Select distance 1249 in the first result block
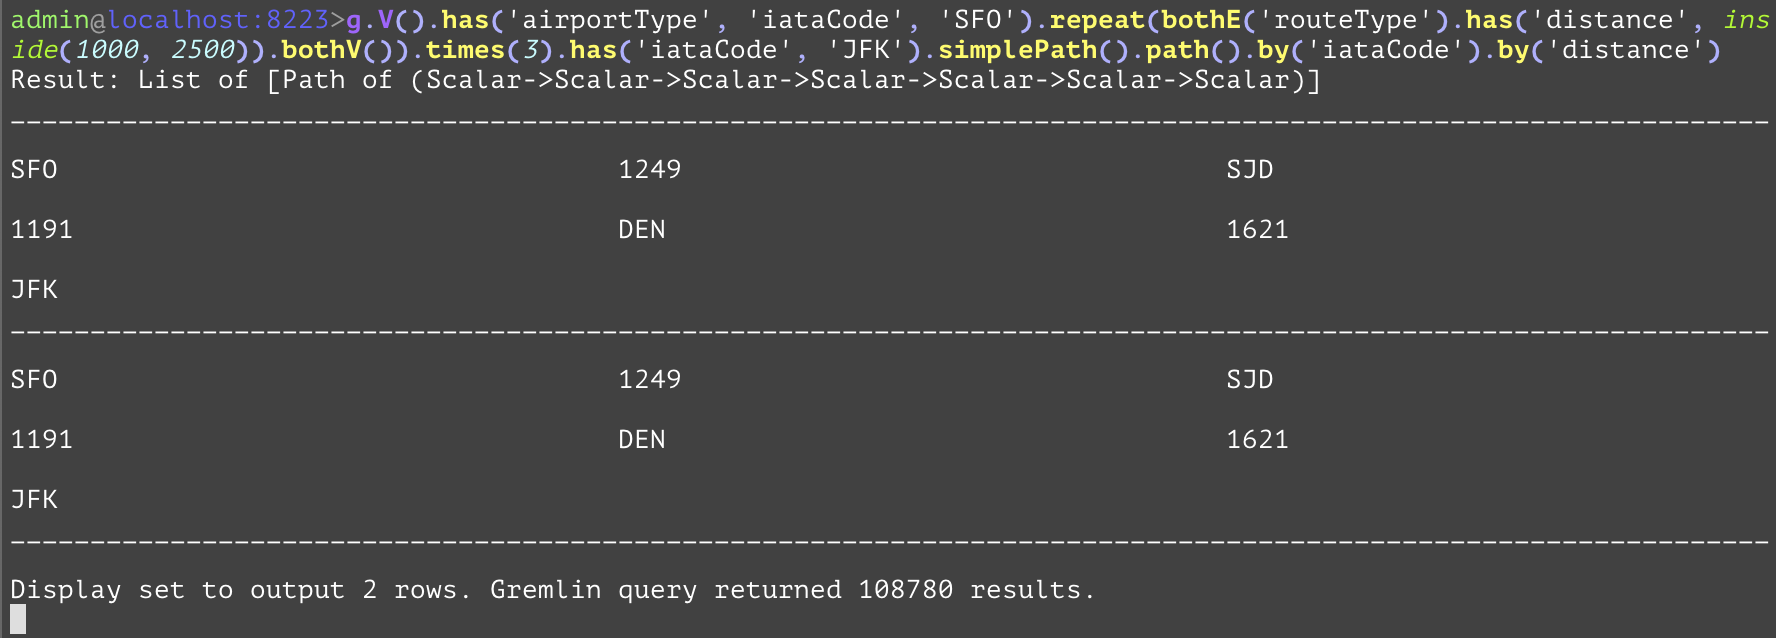The height and width of the screenshot is (638, 1776). 649,170
